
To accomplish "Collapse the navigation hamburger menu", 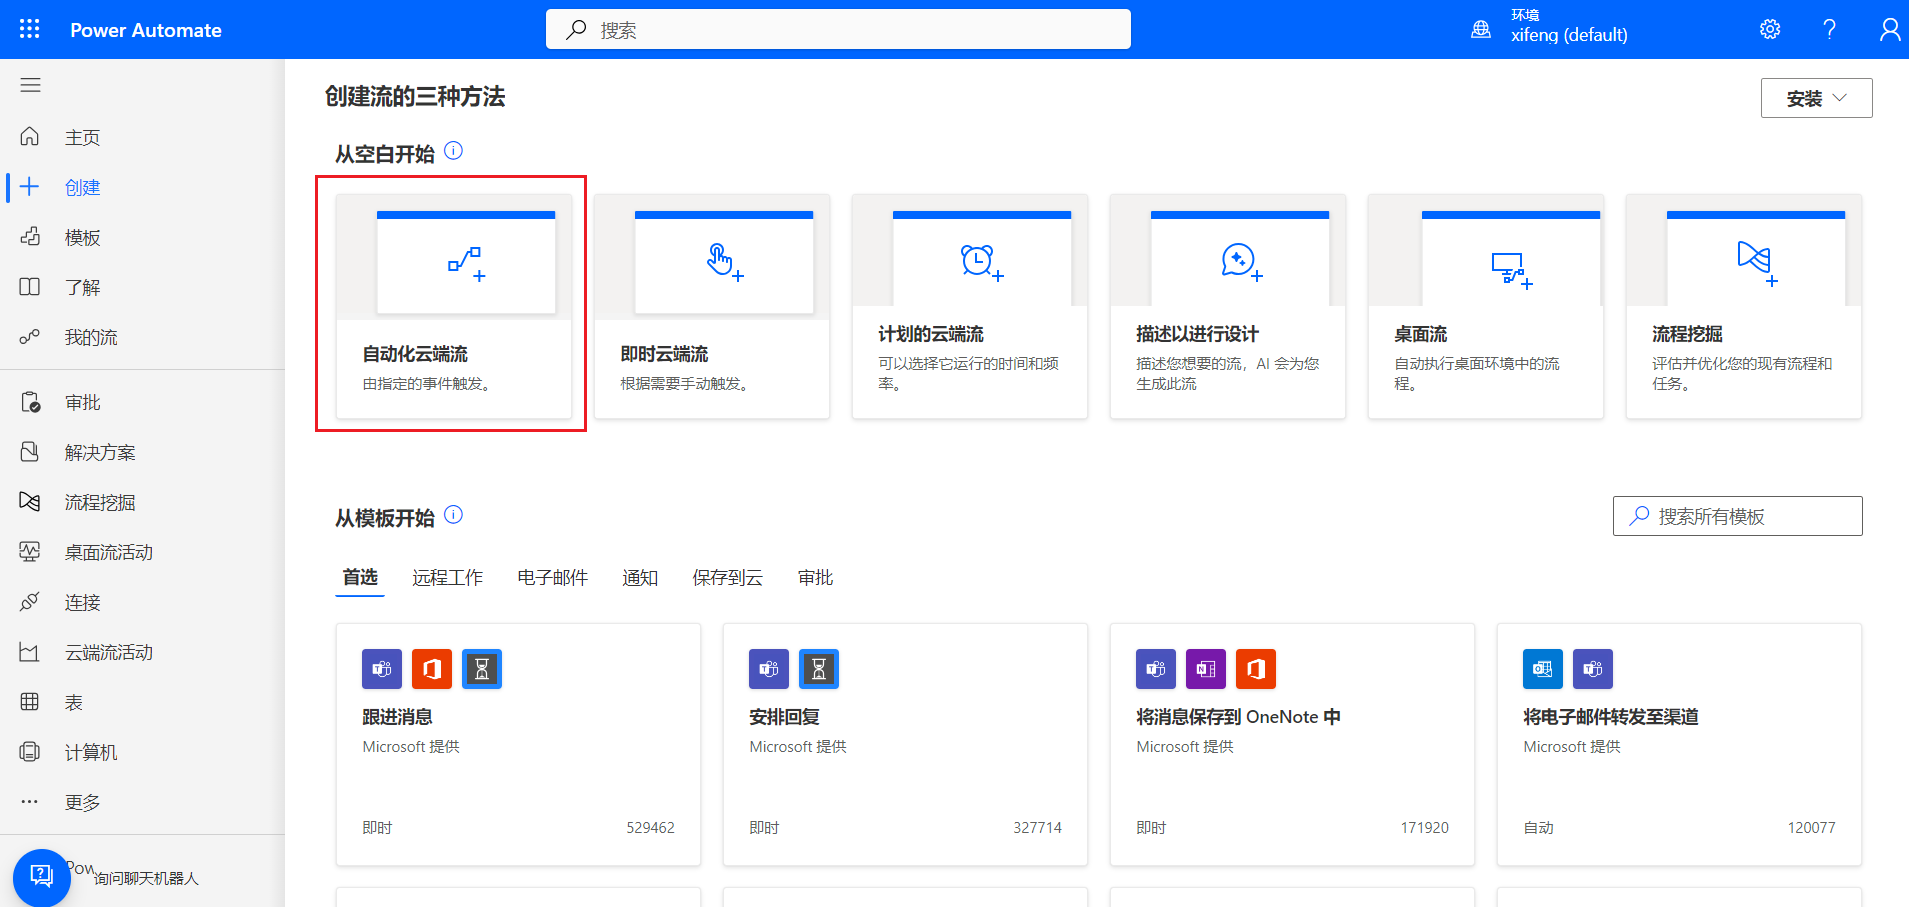I will coord(31,85).
